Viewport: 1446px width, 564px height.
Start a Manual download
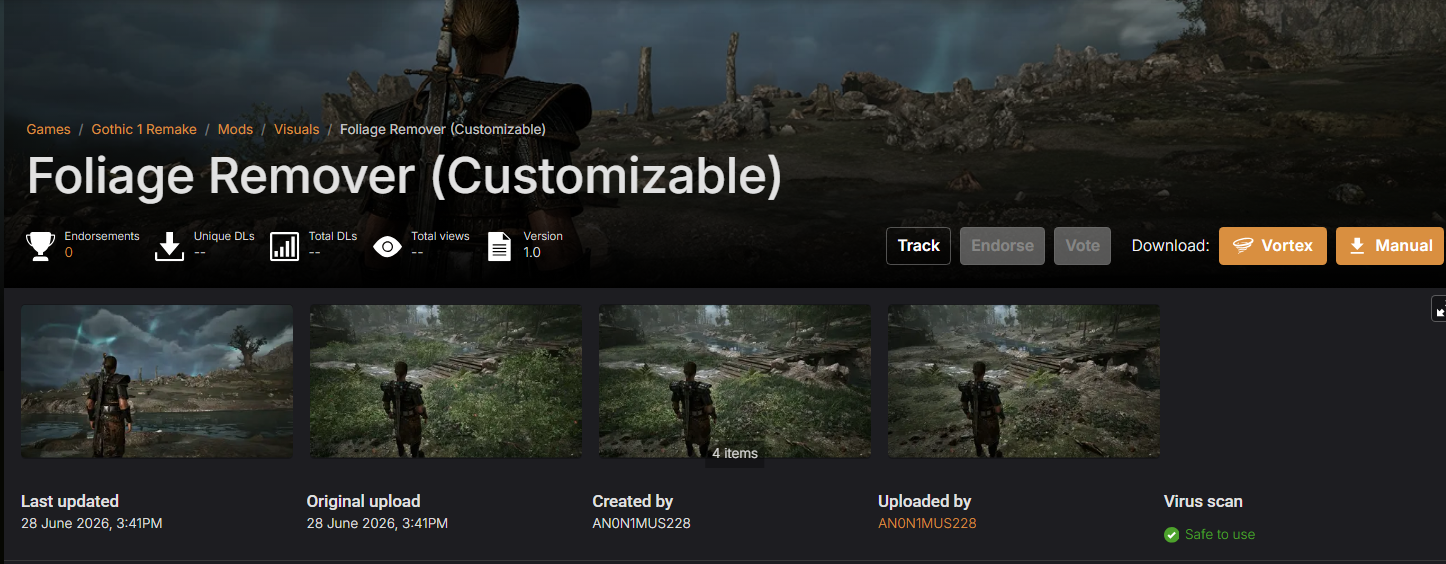[1390, 246]
